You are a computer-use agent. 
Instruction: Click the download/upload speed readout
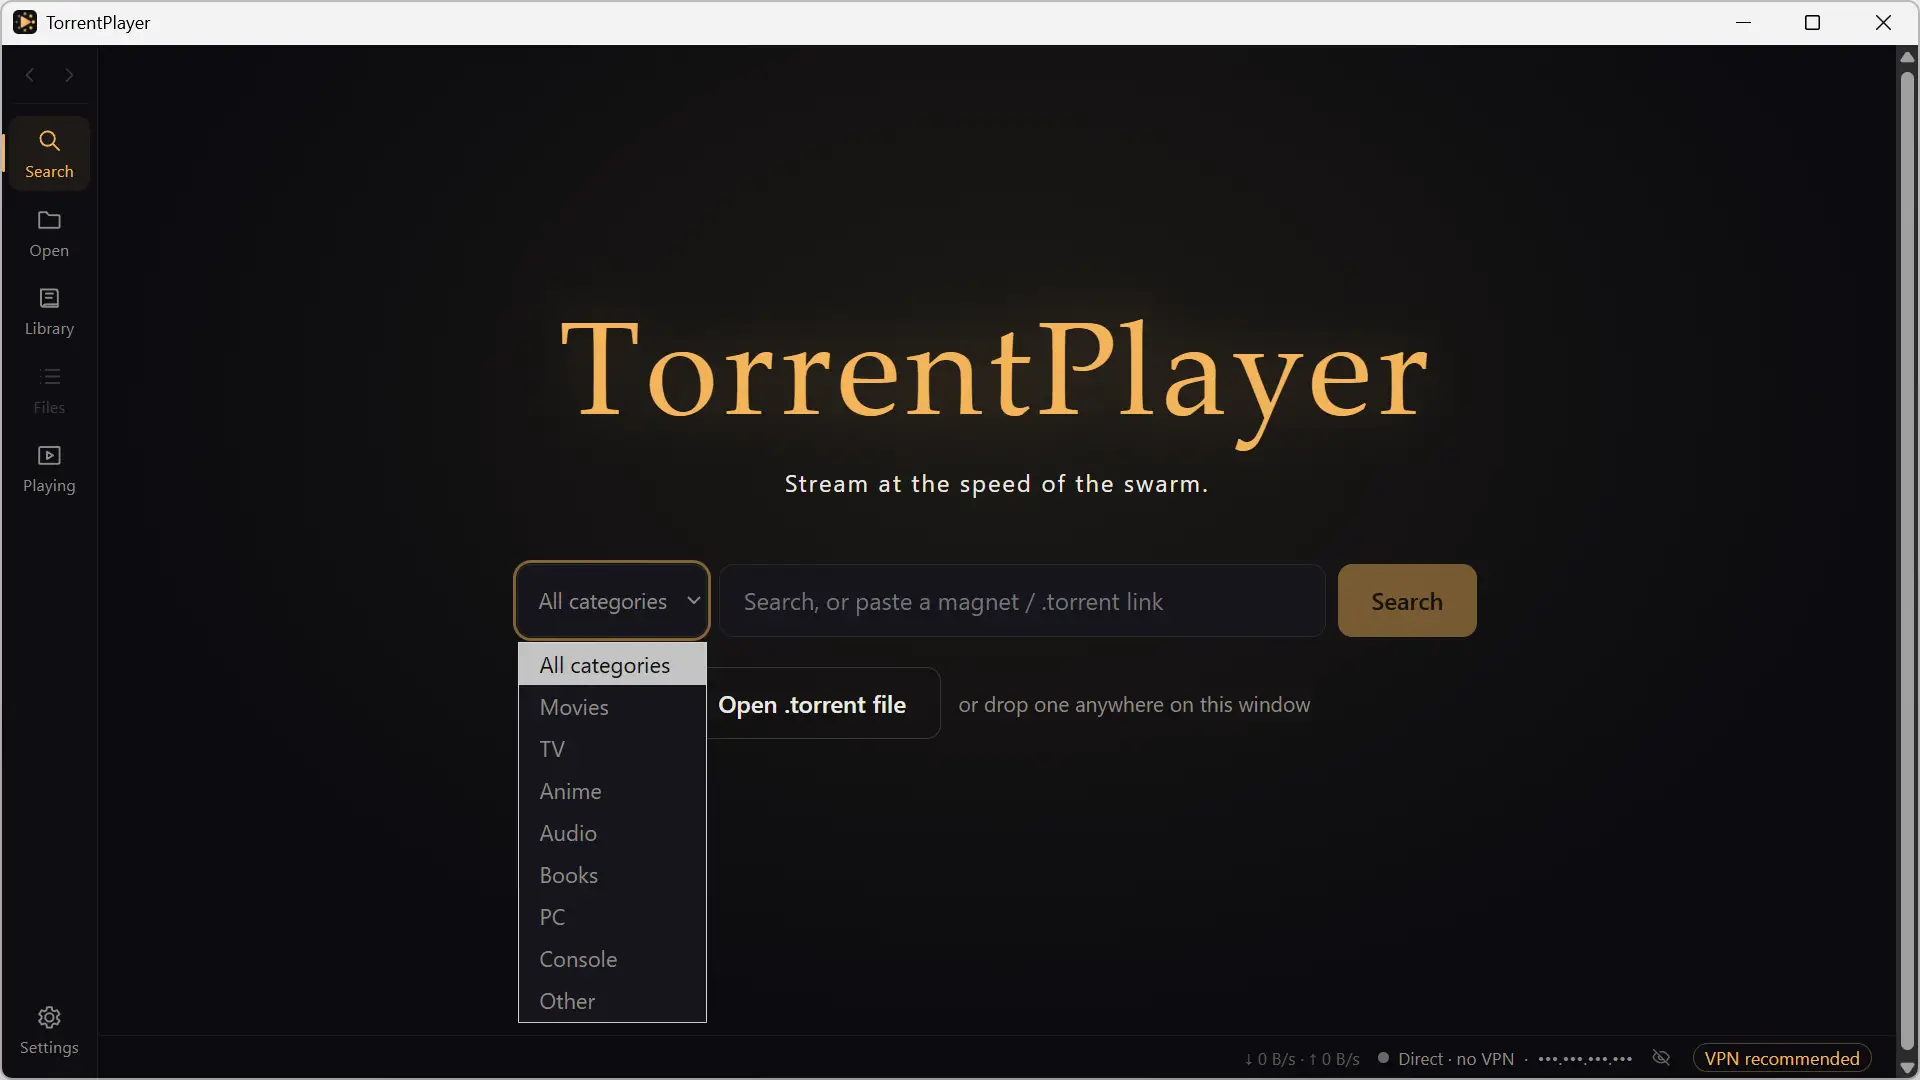[1302, 1059]
